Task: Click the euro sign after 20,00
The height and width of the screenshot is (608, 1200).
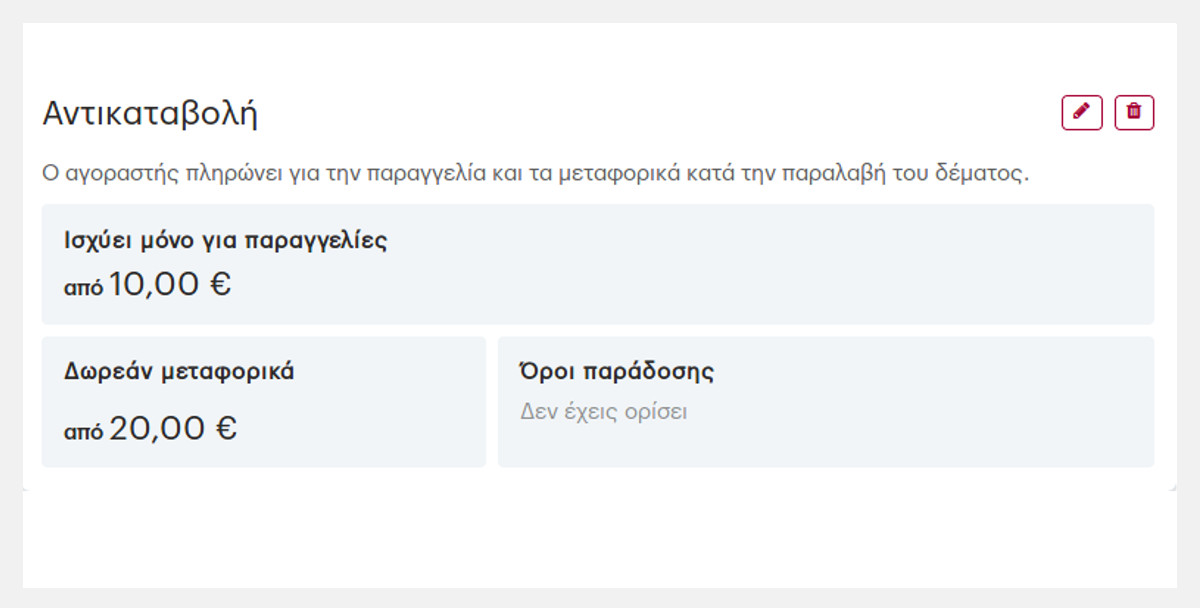Action: (226, 429)
